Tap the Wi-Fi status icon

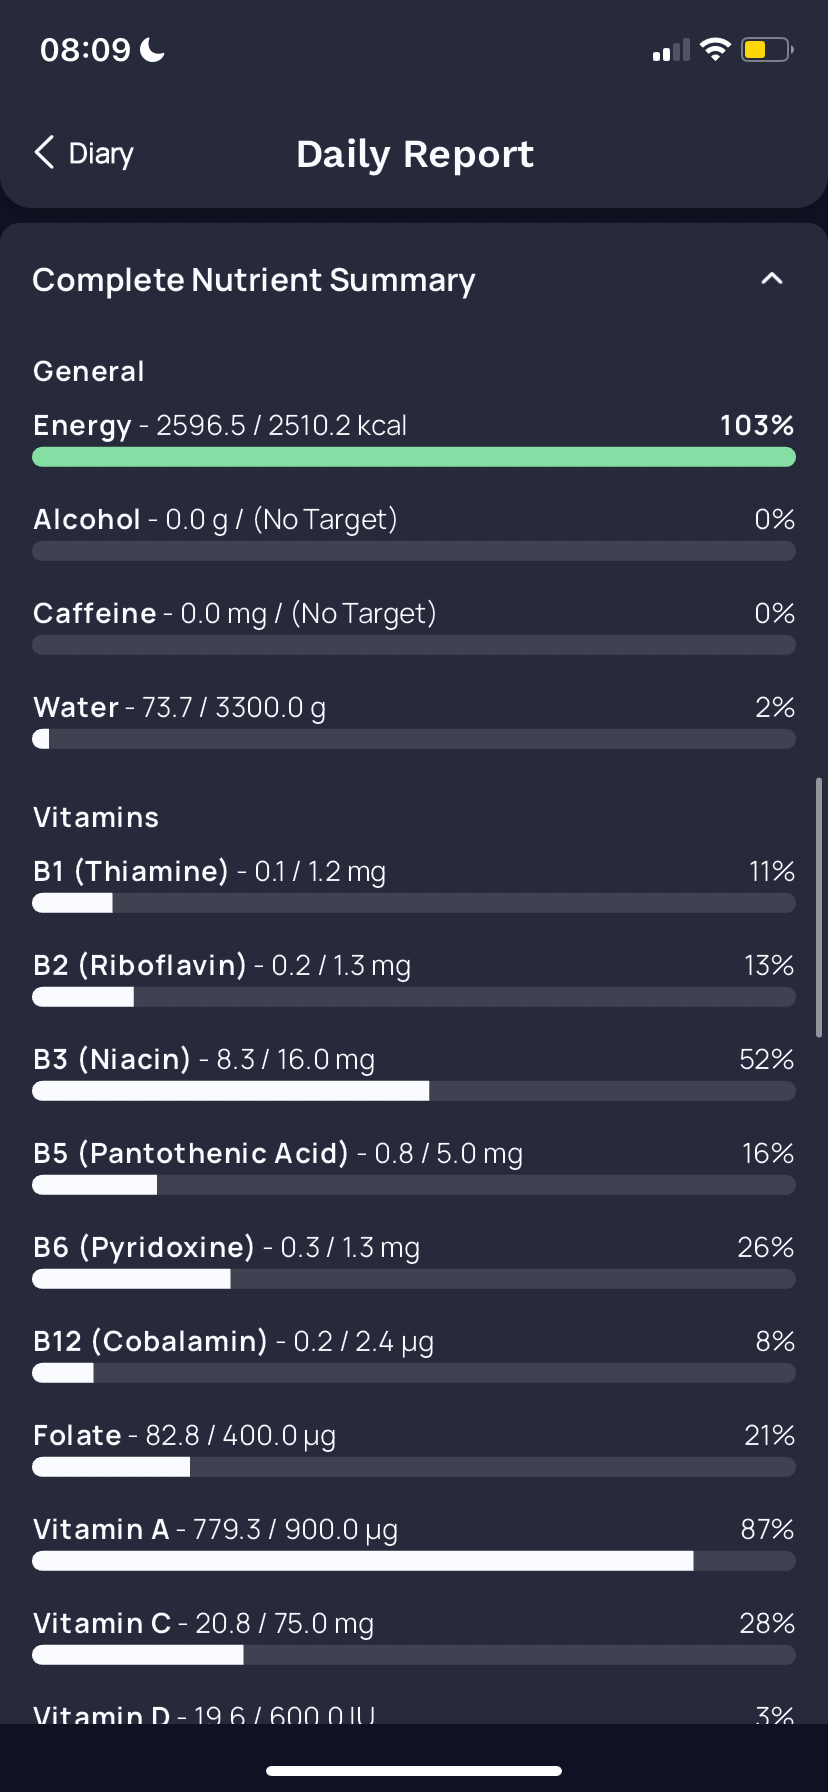click(x=715, y=50)
